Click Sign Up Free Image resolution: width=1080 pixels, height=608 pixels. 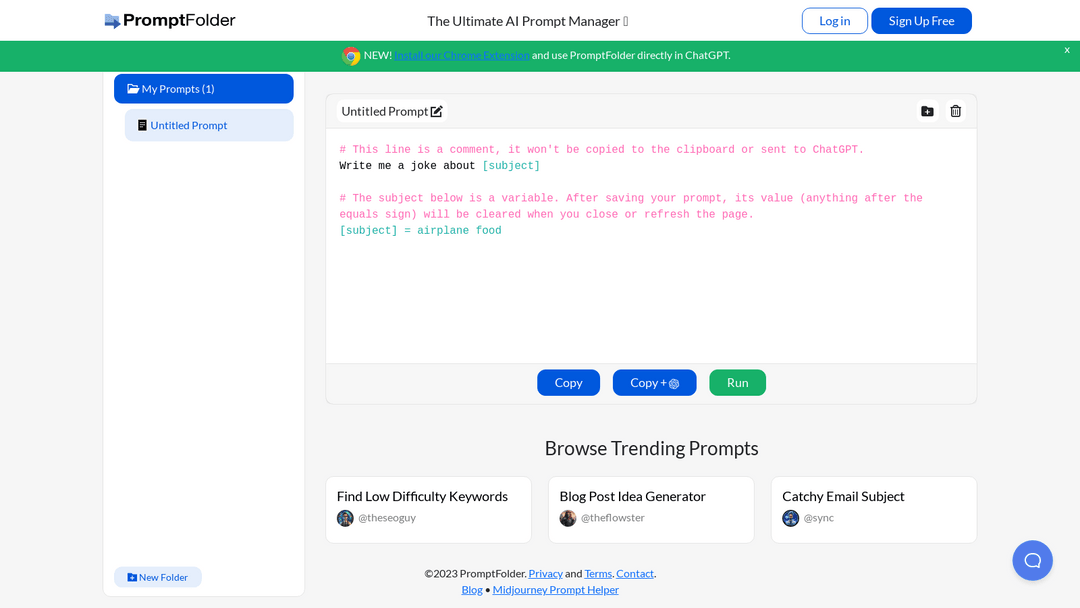coord(921,21)
